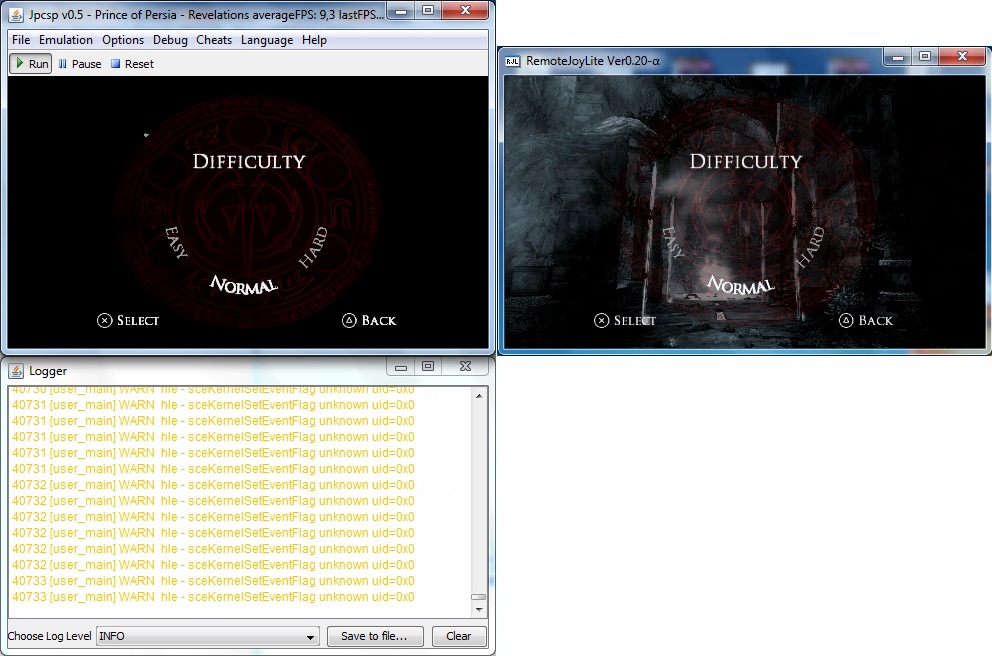Click the logger scrollbar up arrow
Viewport: 992px width, 656px height.
(479, 396)
